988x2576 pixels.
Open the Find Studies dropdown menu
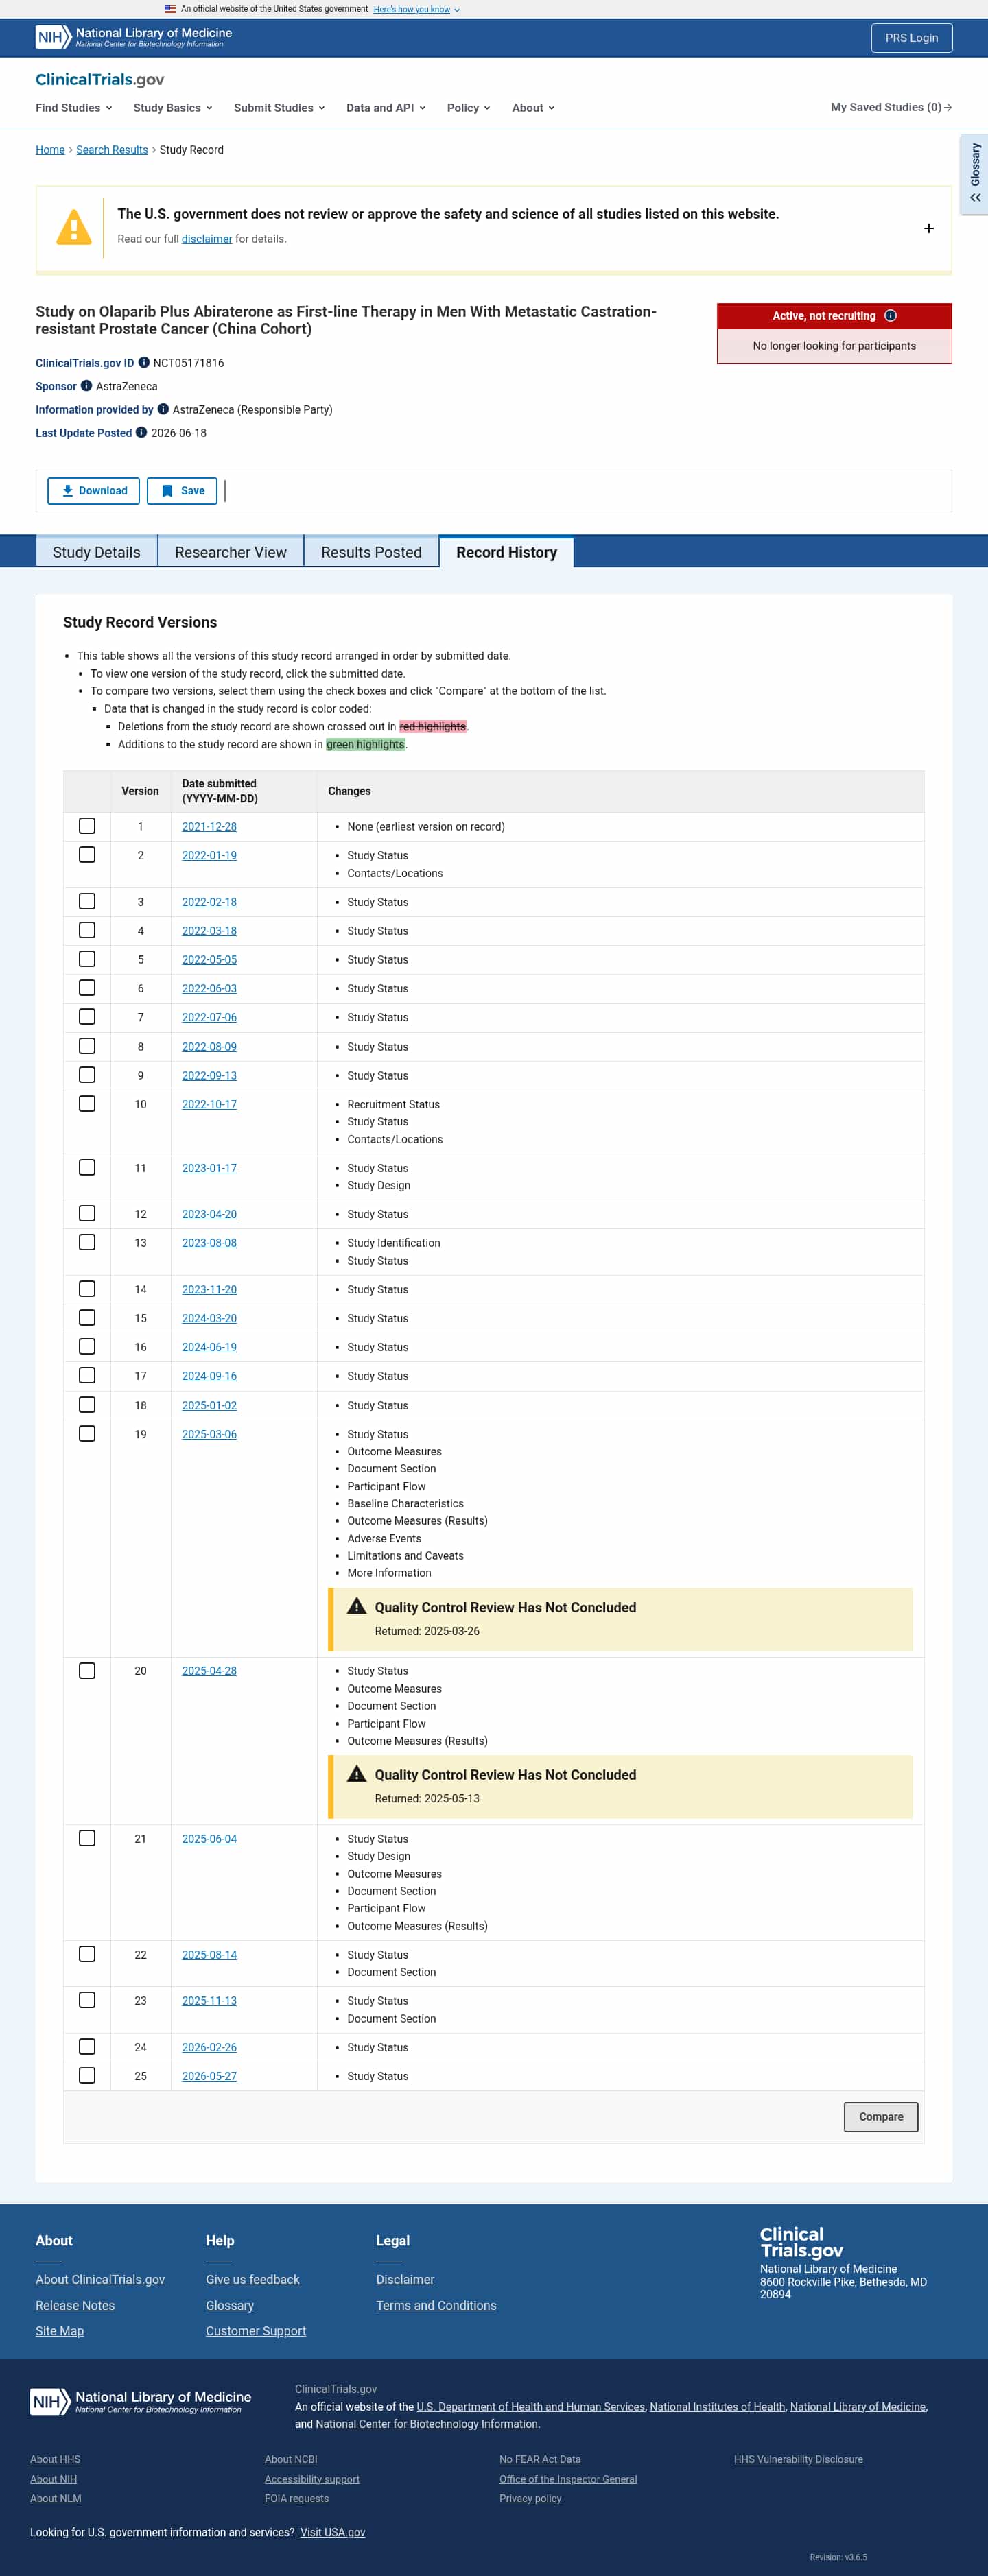74,108
